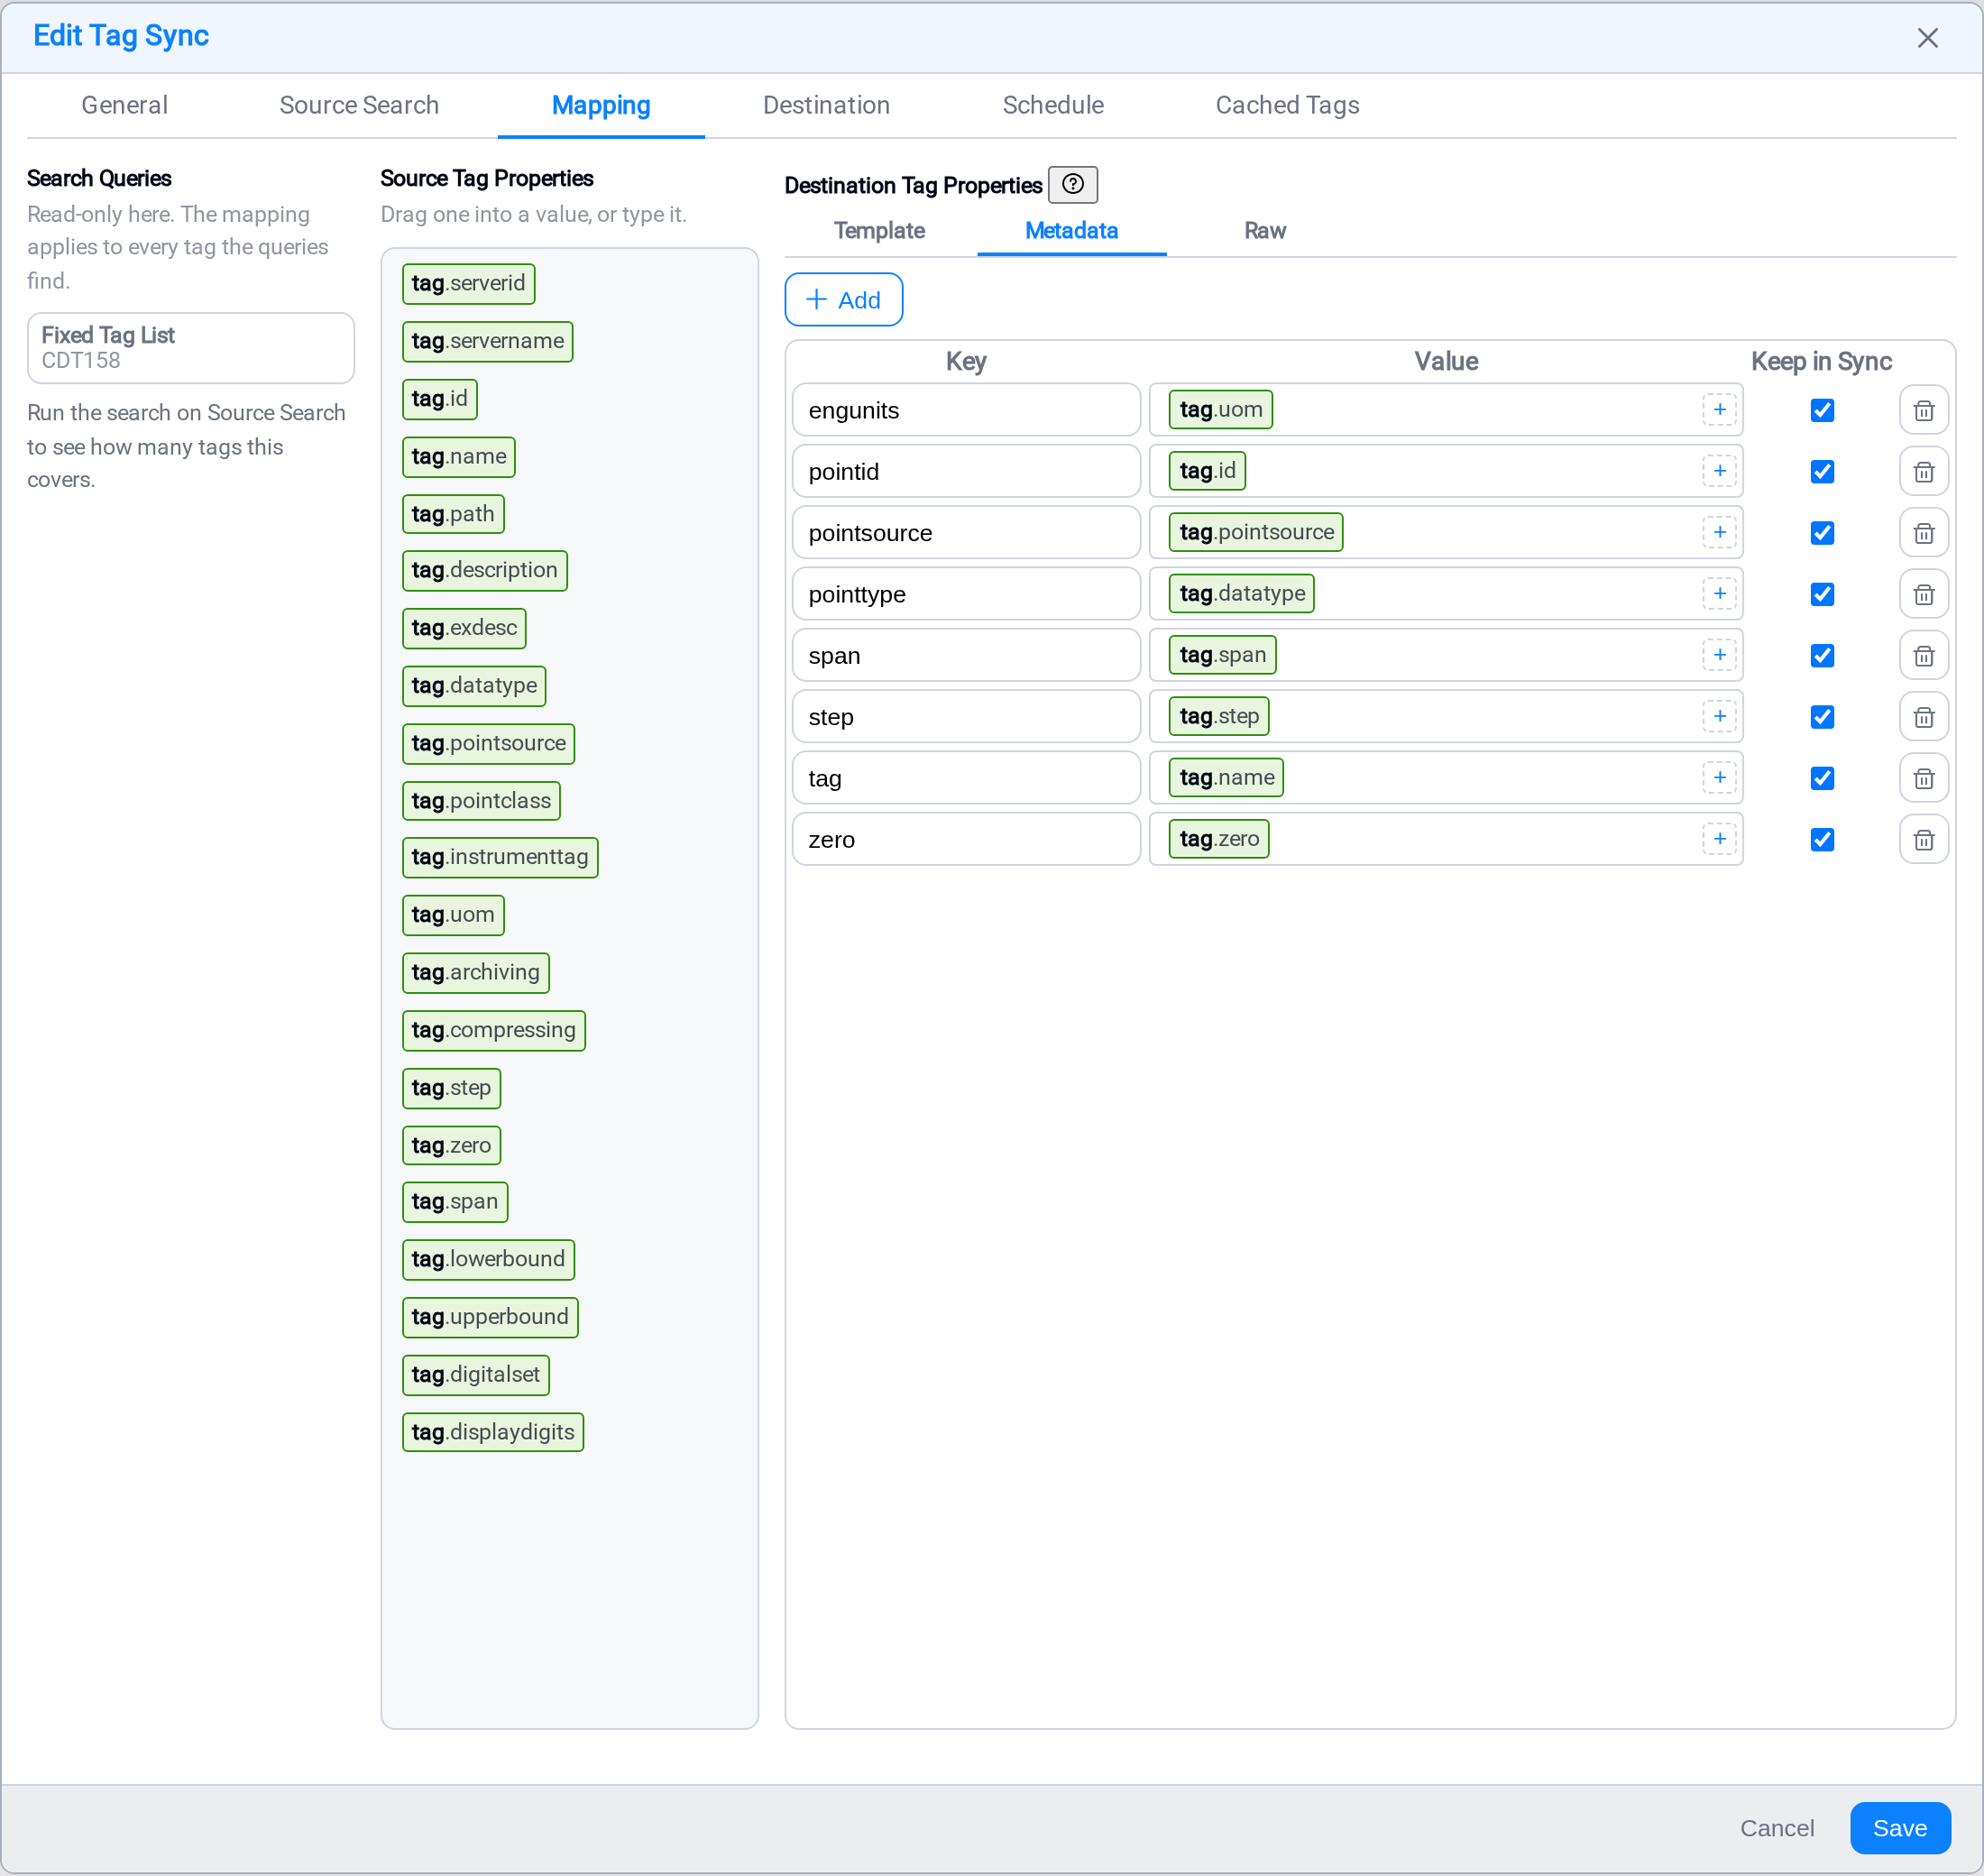Image resolution: width=1984 pixels, height=1876 pixels.
Task: Uncheck Keep in Sync for pointid
Action: (1822, 471)
